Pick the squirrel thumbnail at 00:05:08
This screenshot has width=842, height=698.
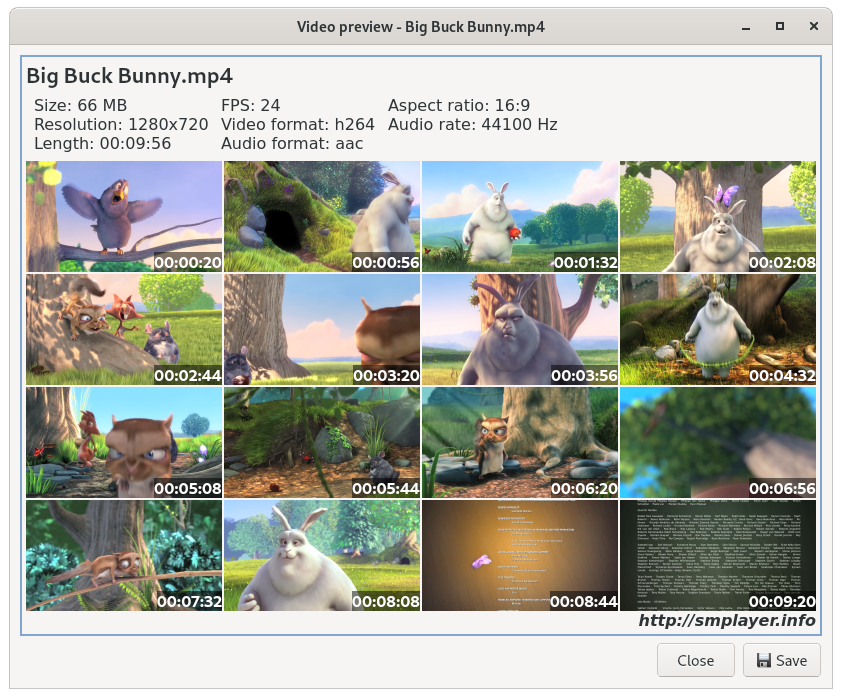point(124,443)
